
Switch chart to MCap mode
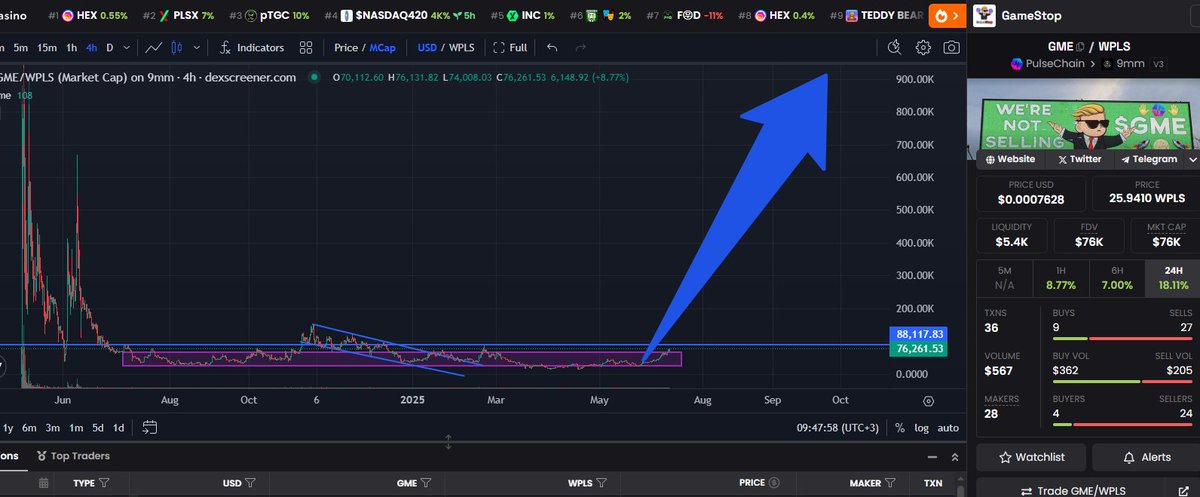click(x=383, y=47)
